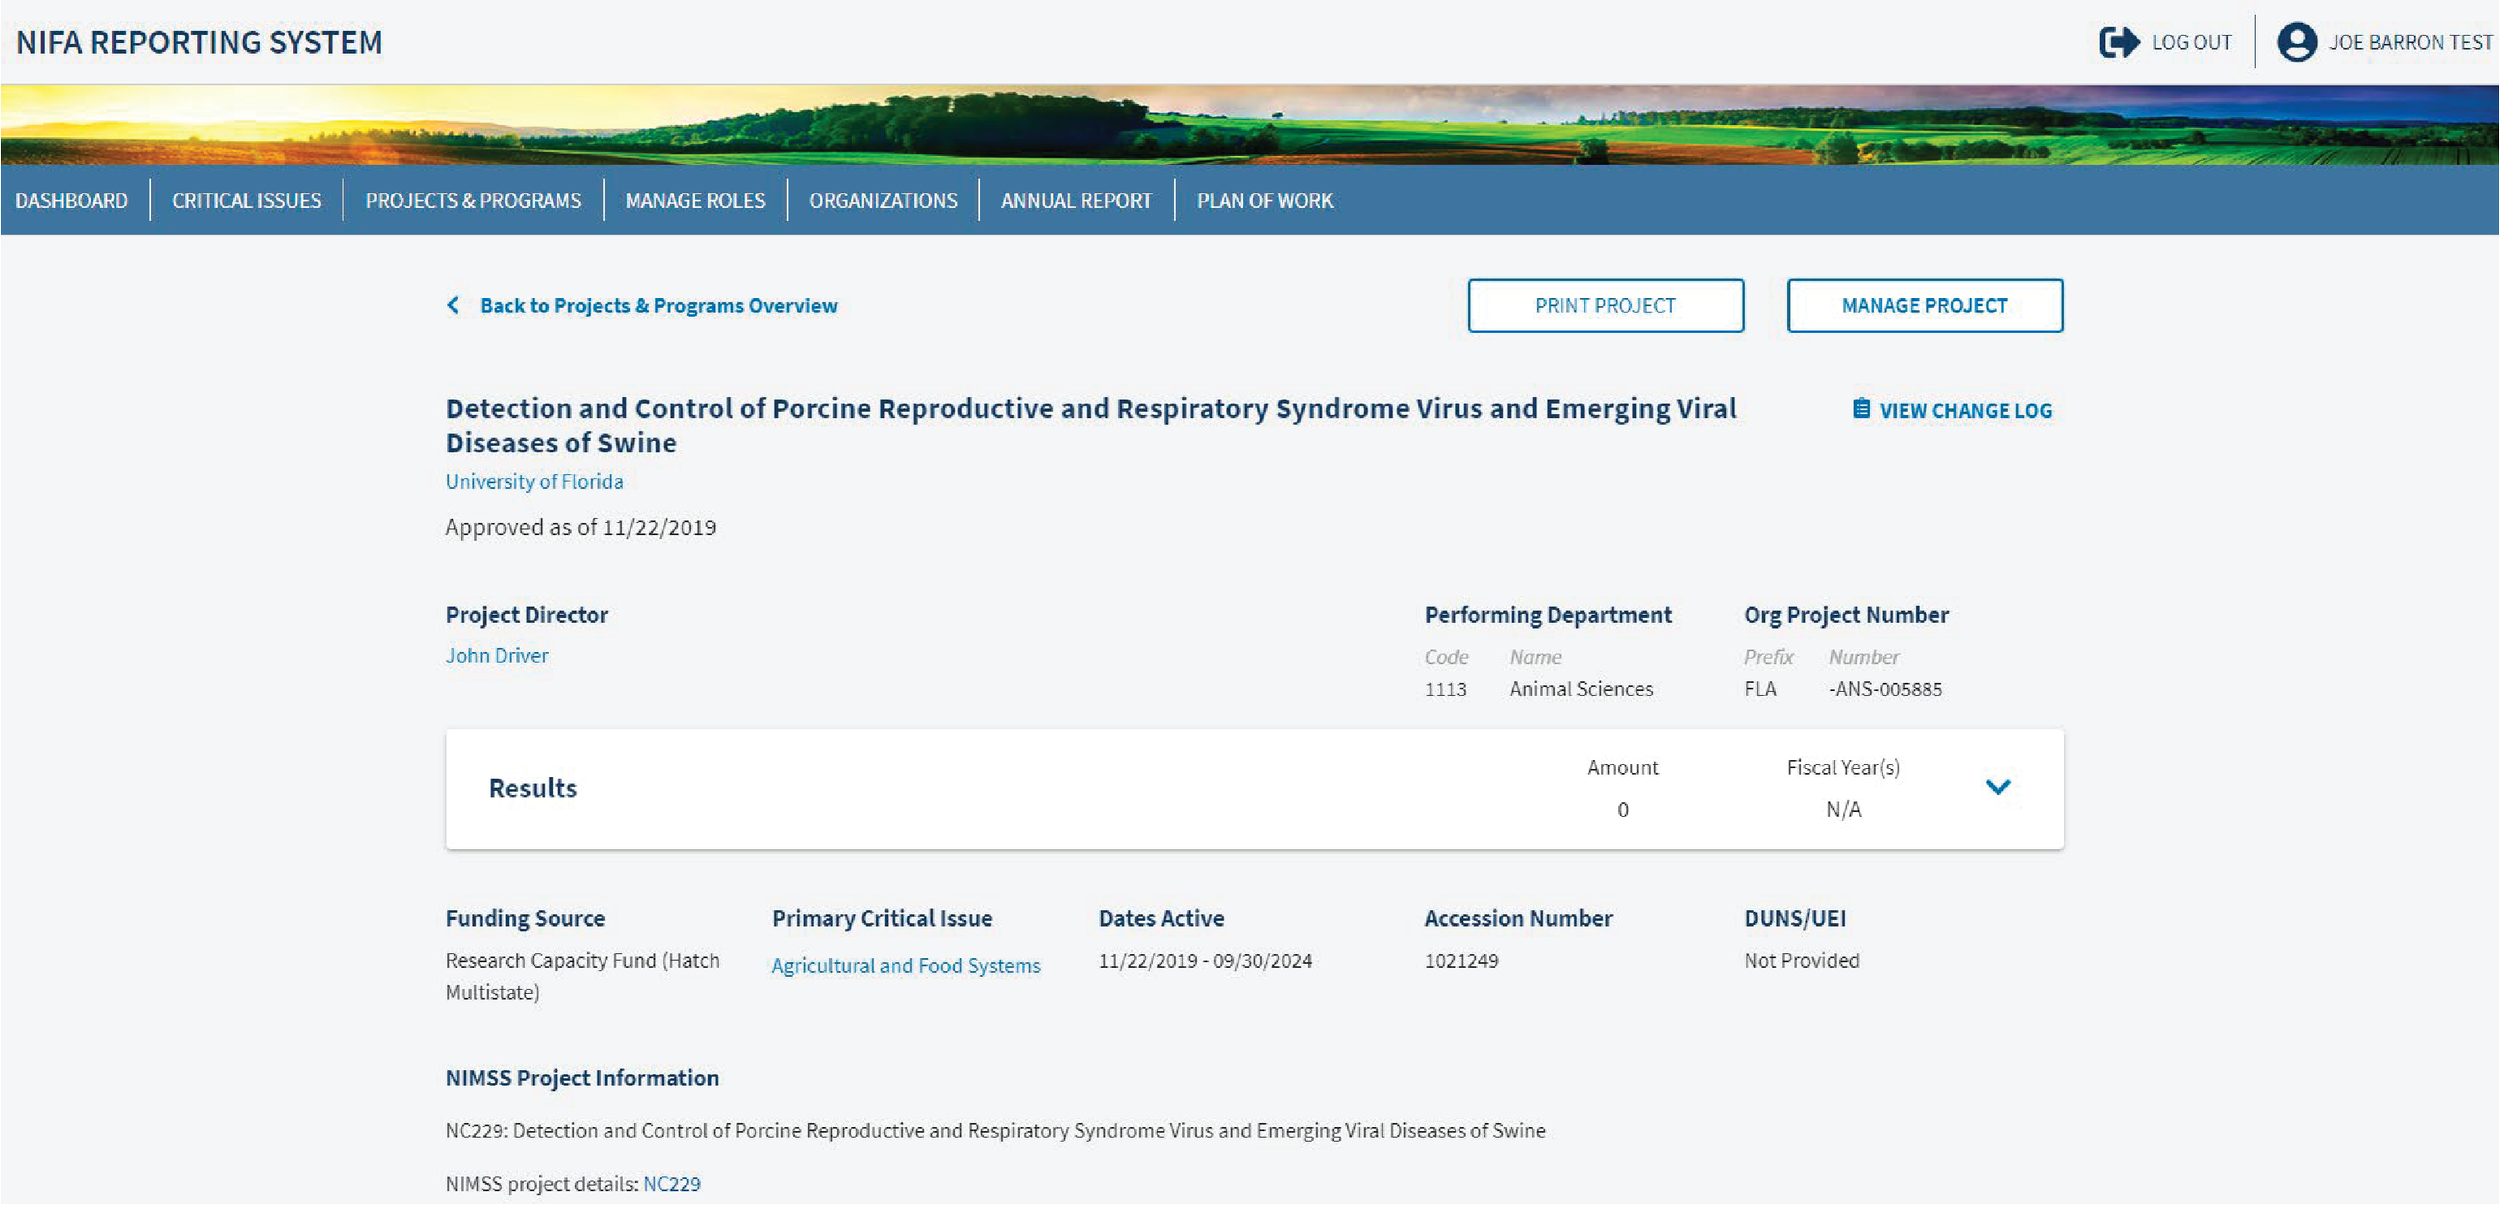Viewport: 2500px width, 1205px height.
Task: Go to Critical Issues tab
Action: click(x=246, y=200)
